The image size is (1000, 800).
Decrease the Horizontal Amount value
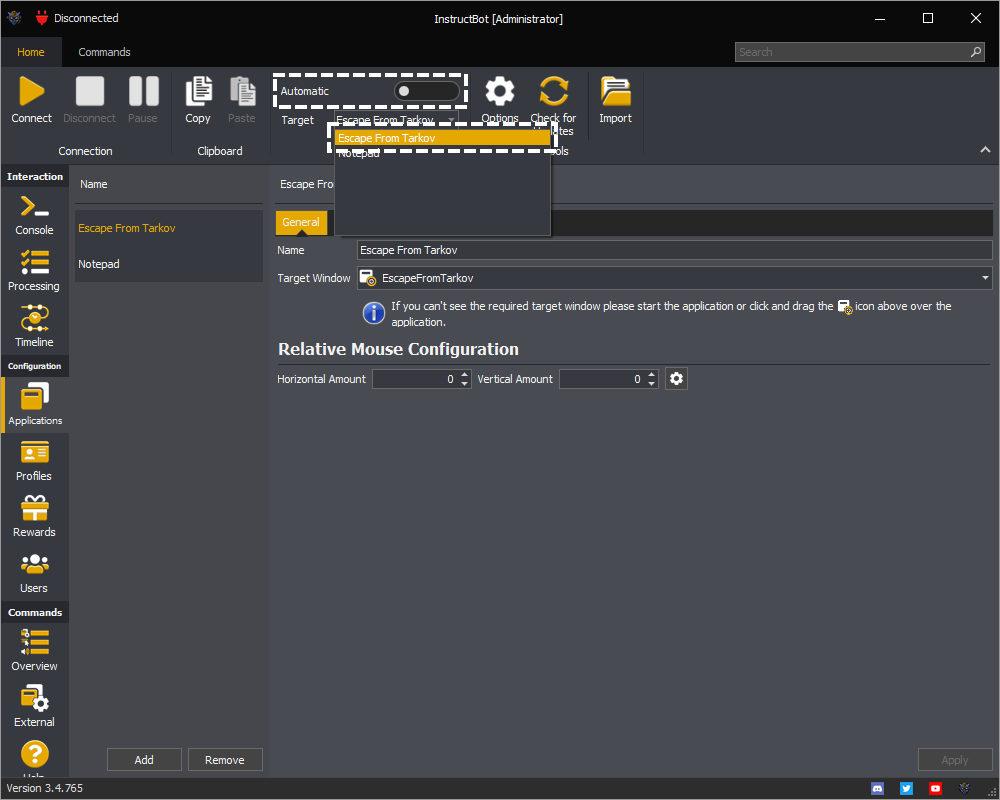[464, 383]
